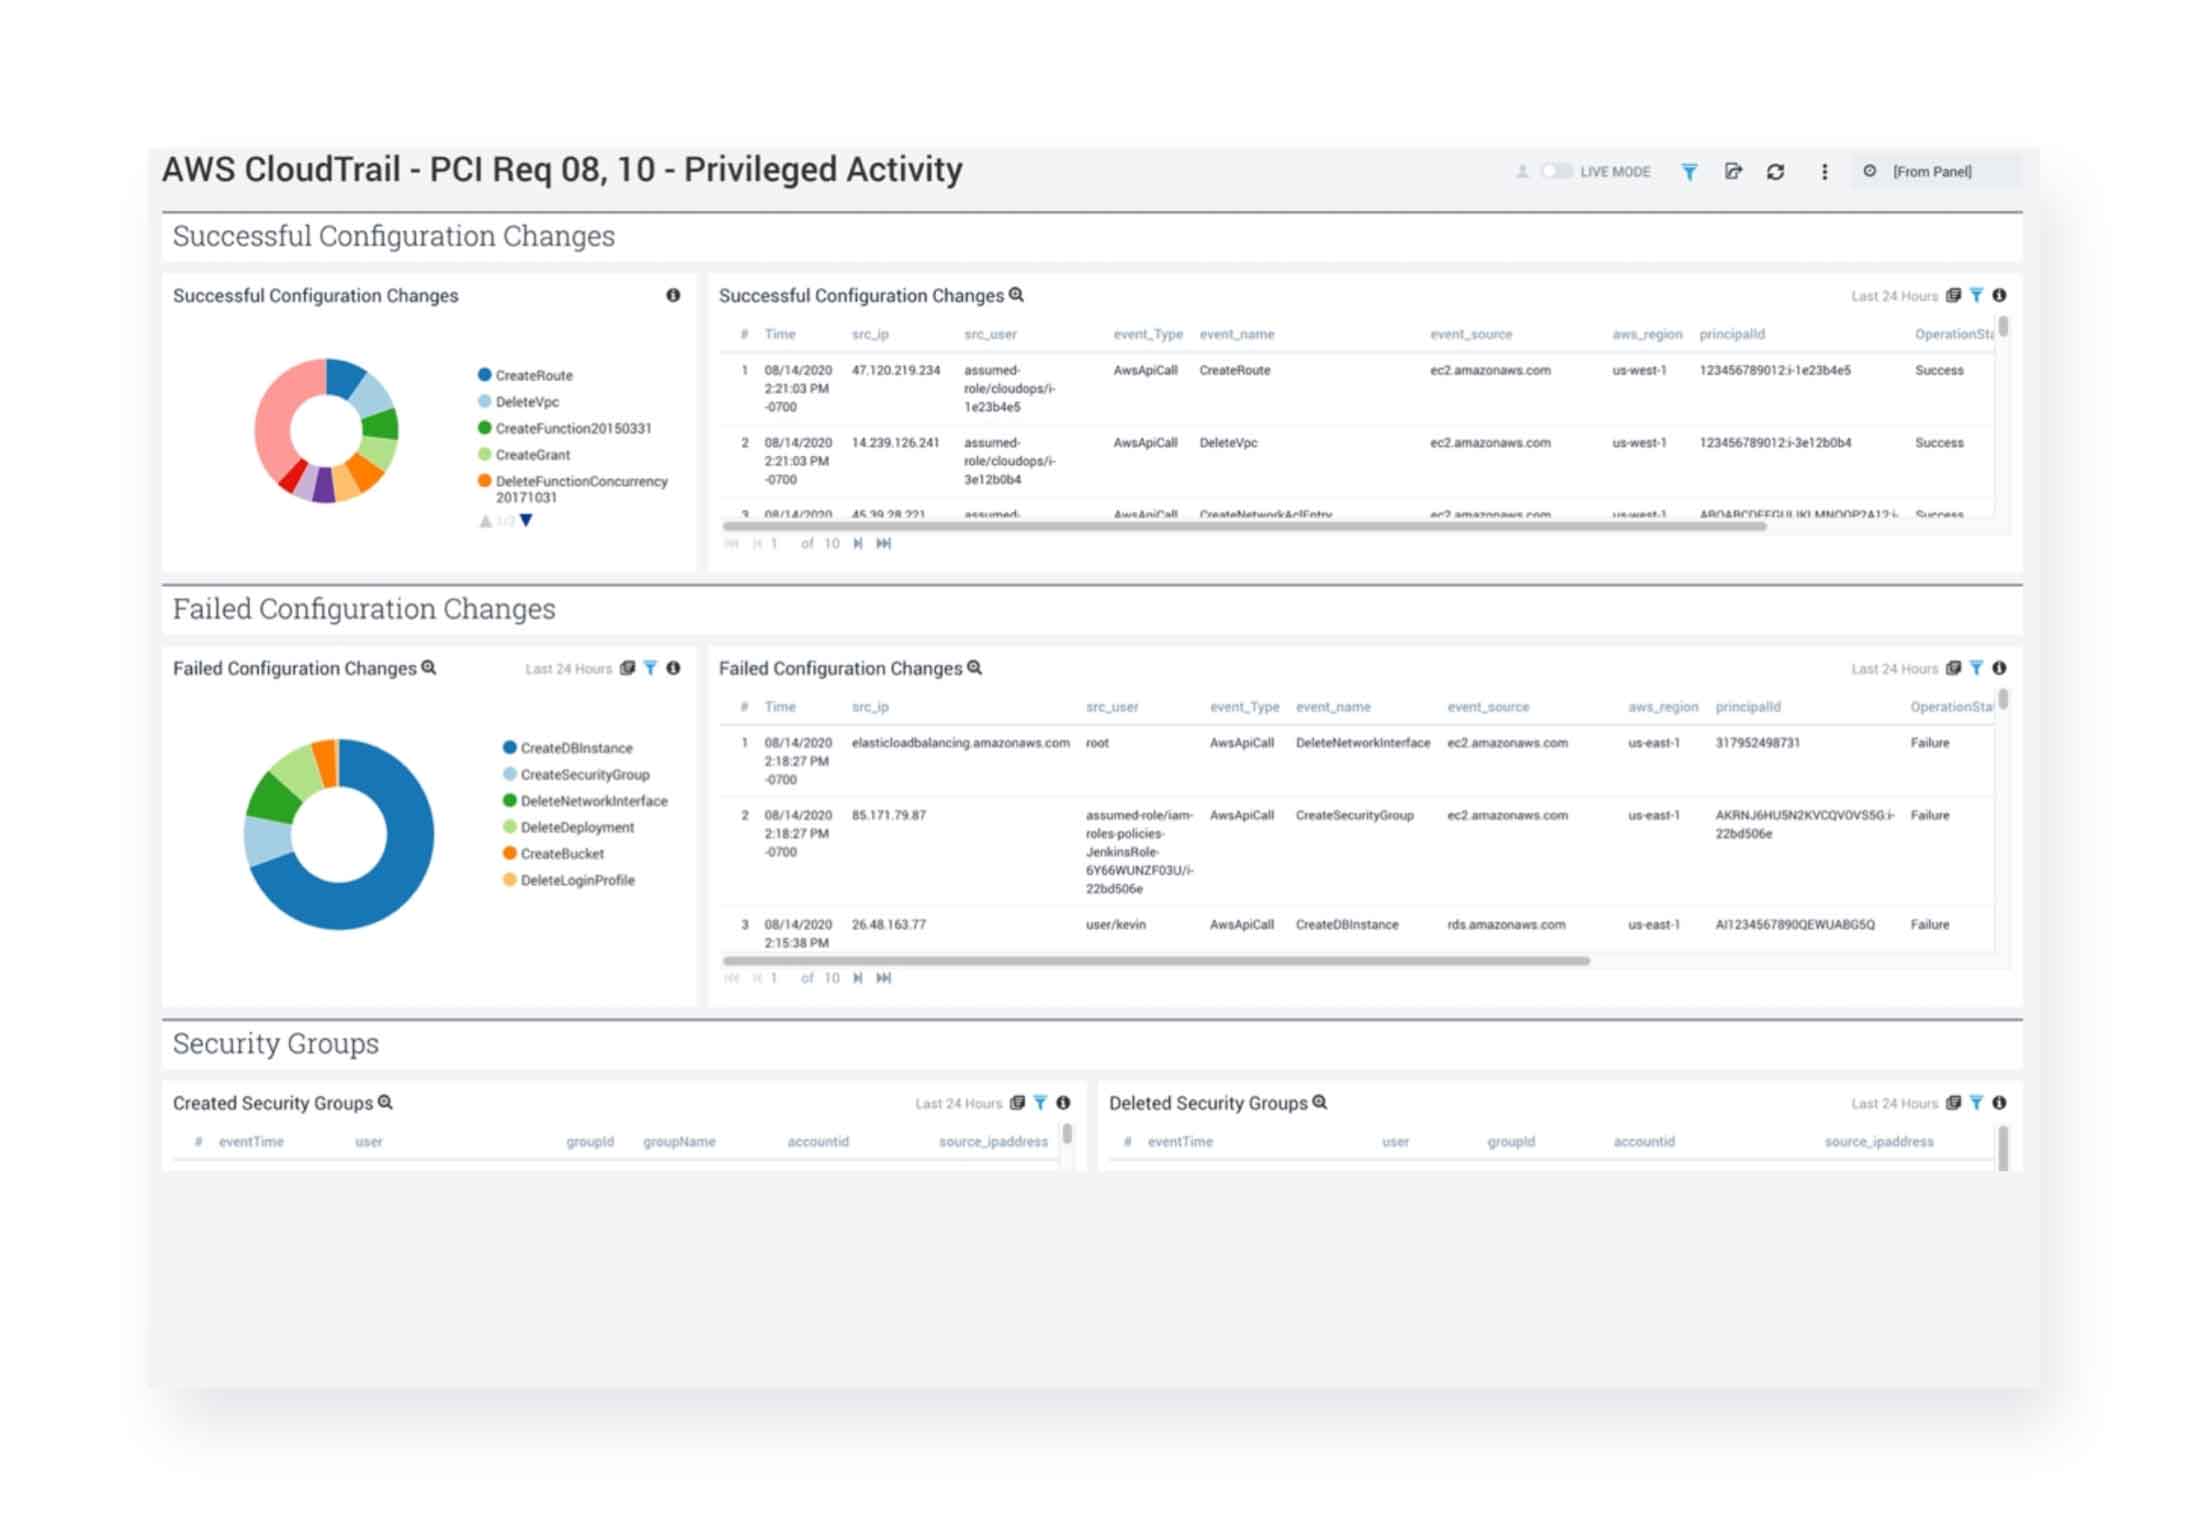This screenshot has height=1536, width=2188.
Task: Click info icon on Failed Configuration Changes table panel
Action: click(x=1999, y=668)
